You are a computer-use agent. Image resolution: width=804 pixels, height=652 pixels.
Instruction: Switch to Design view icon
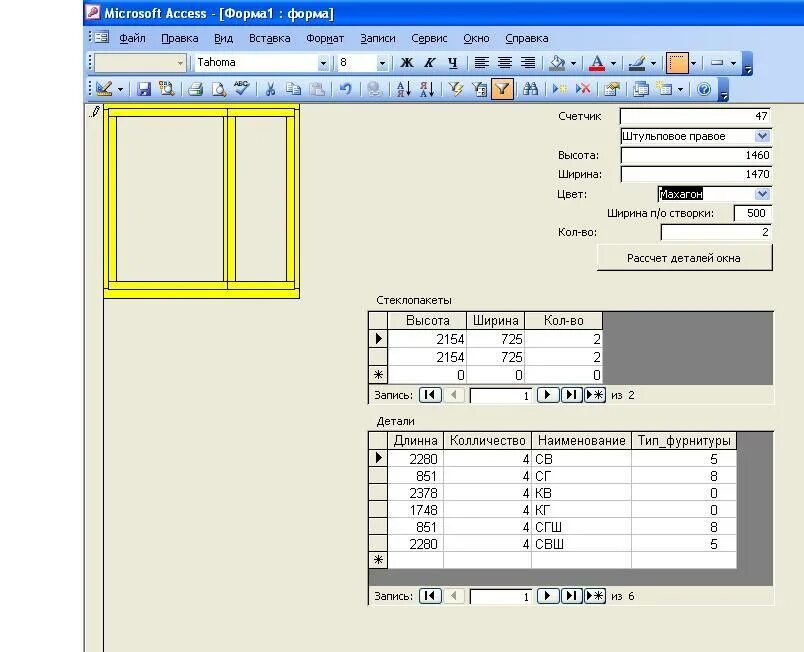point(104,89)
